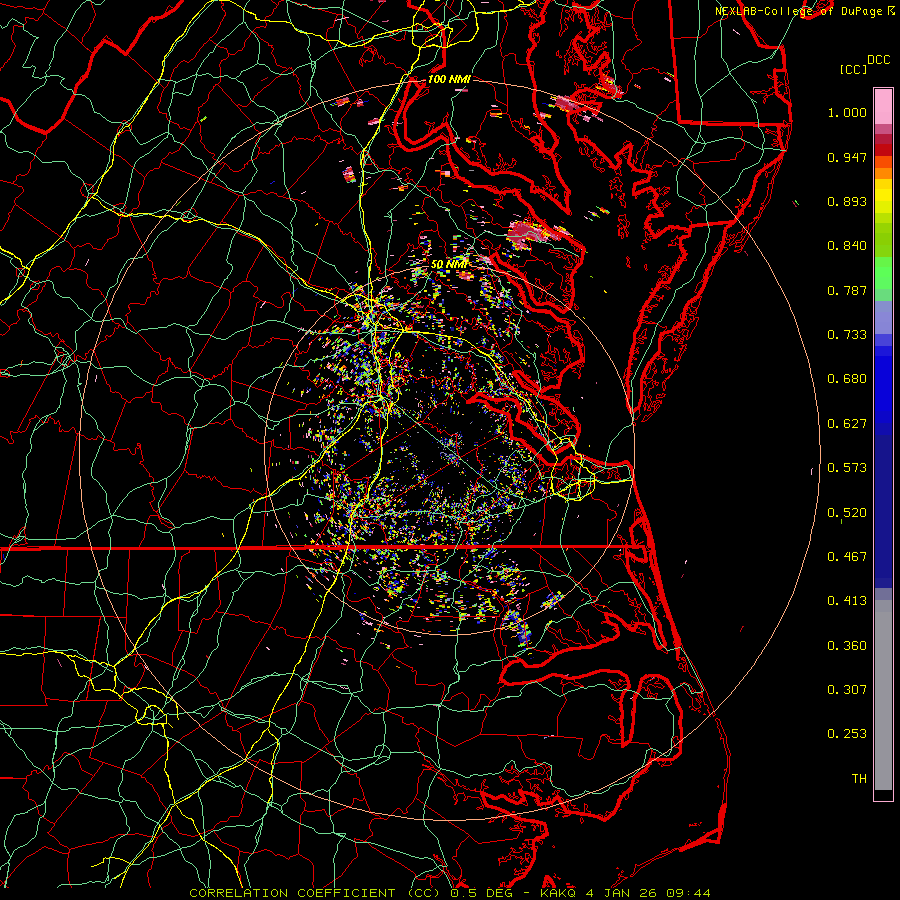Click the DCC product label above color bar
The width and height of the screenshot is (900, 900).
(878, 60)
